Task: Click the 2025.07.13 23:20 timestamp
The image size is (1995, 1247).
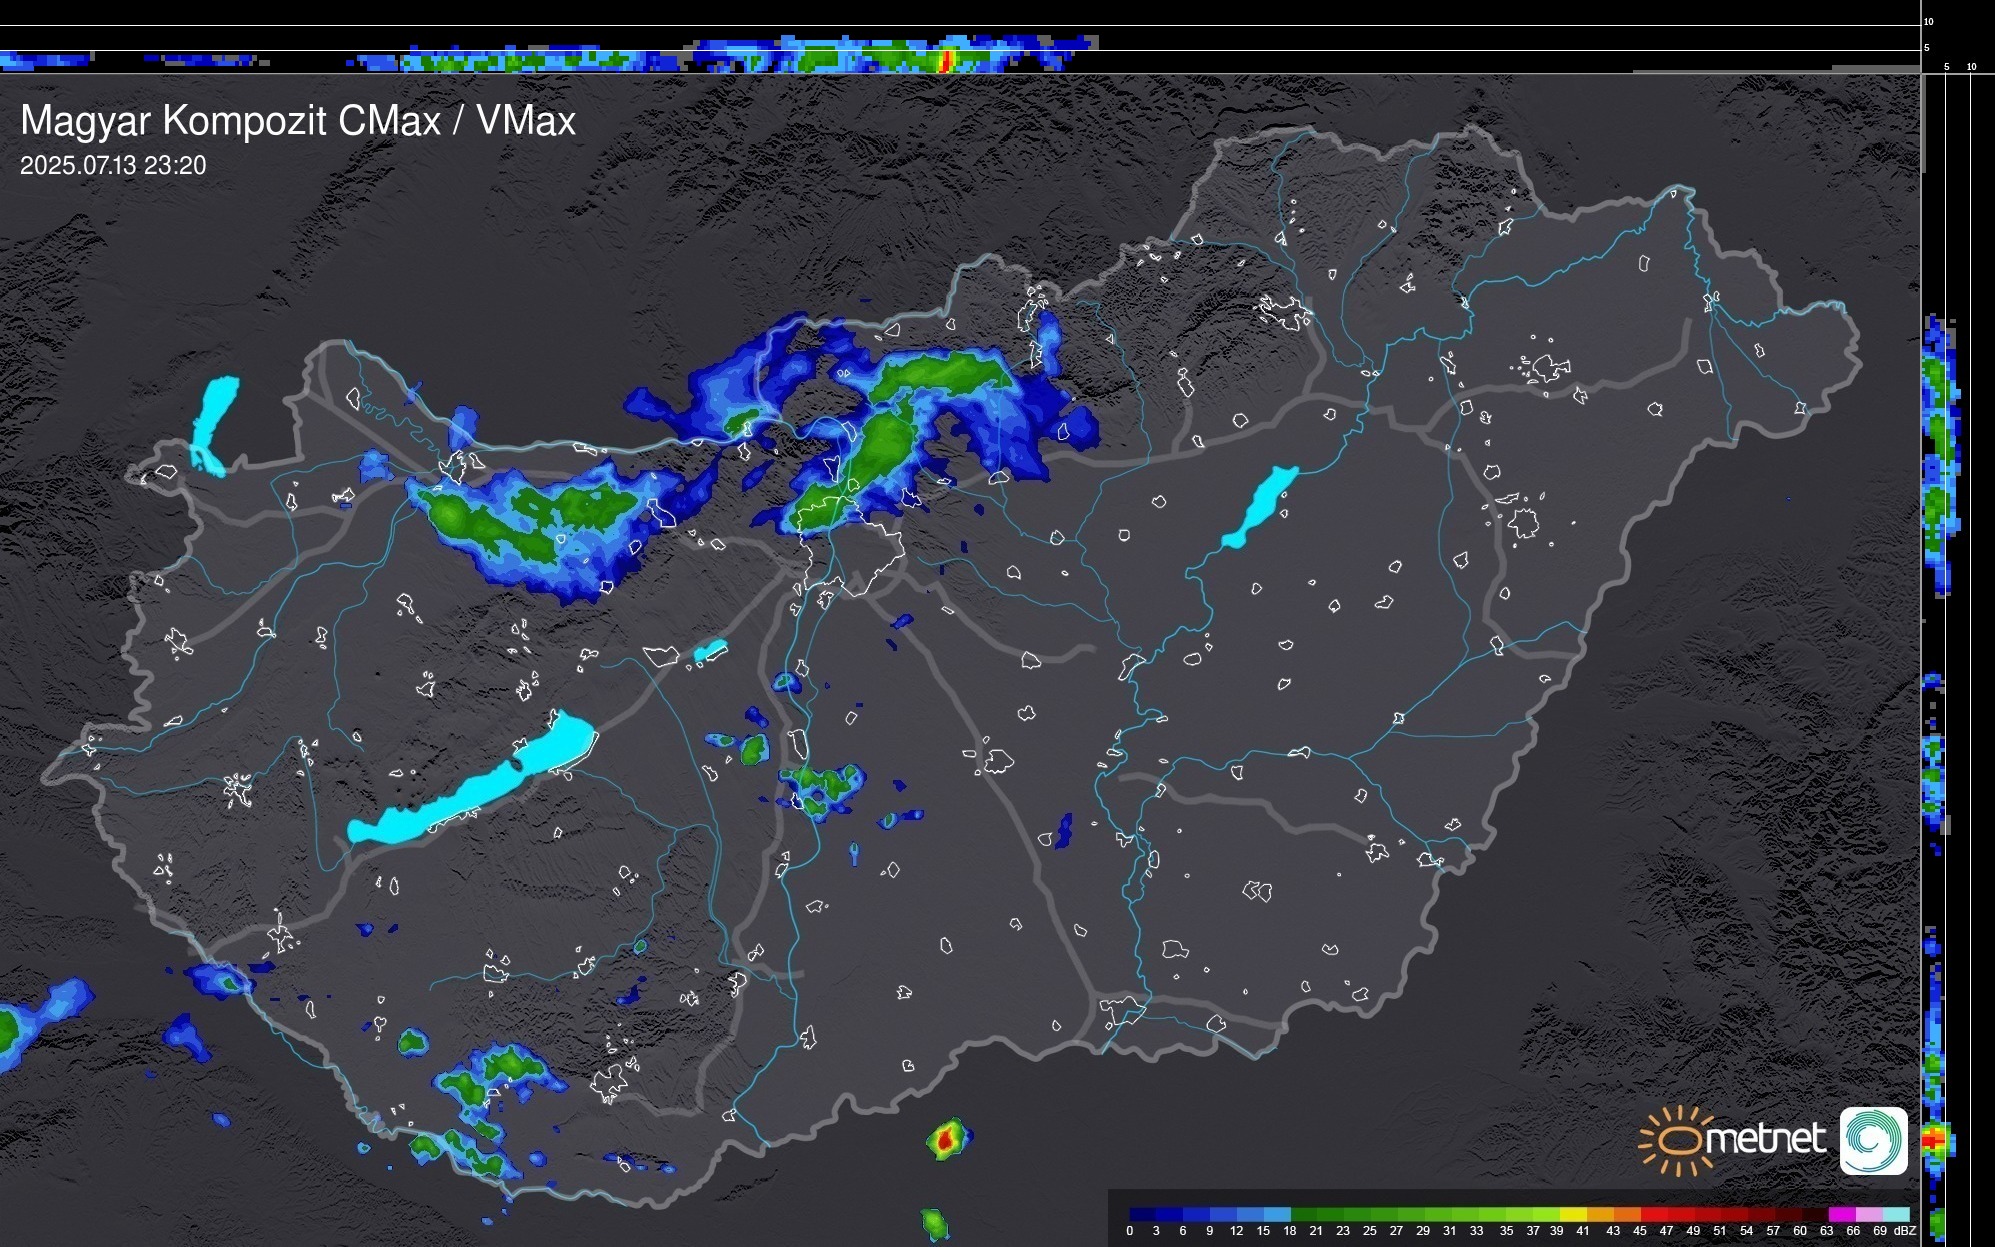Action: point(113,166)
